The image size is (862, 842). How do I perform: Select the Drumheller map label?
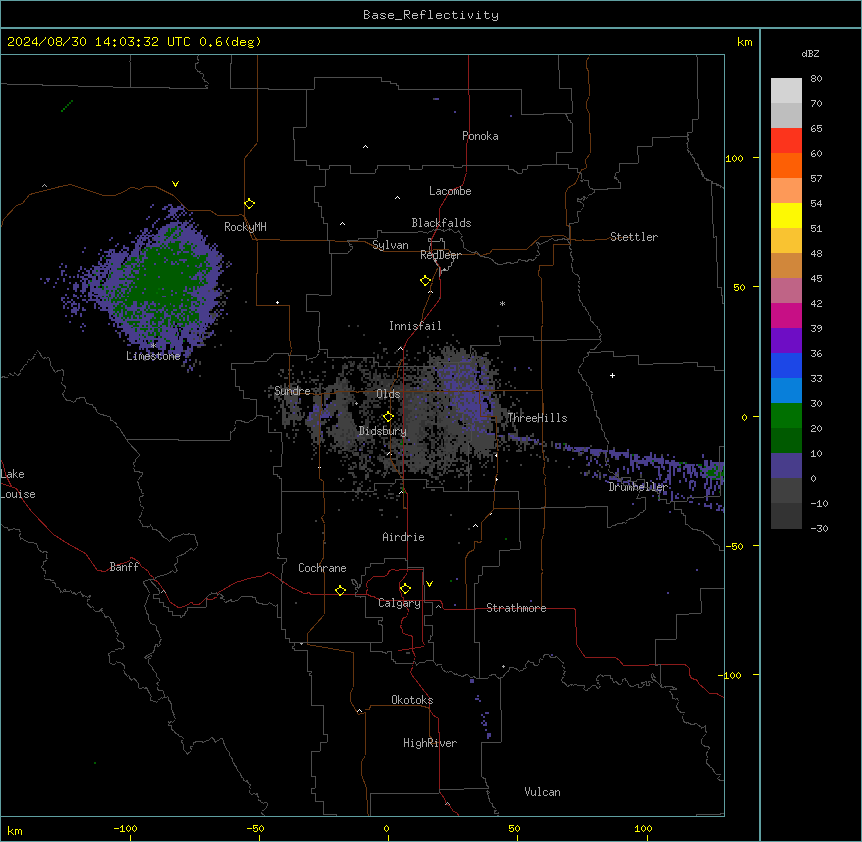638,487
